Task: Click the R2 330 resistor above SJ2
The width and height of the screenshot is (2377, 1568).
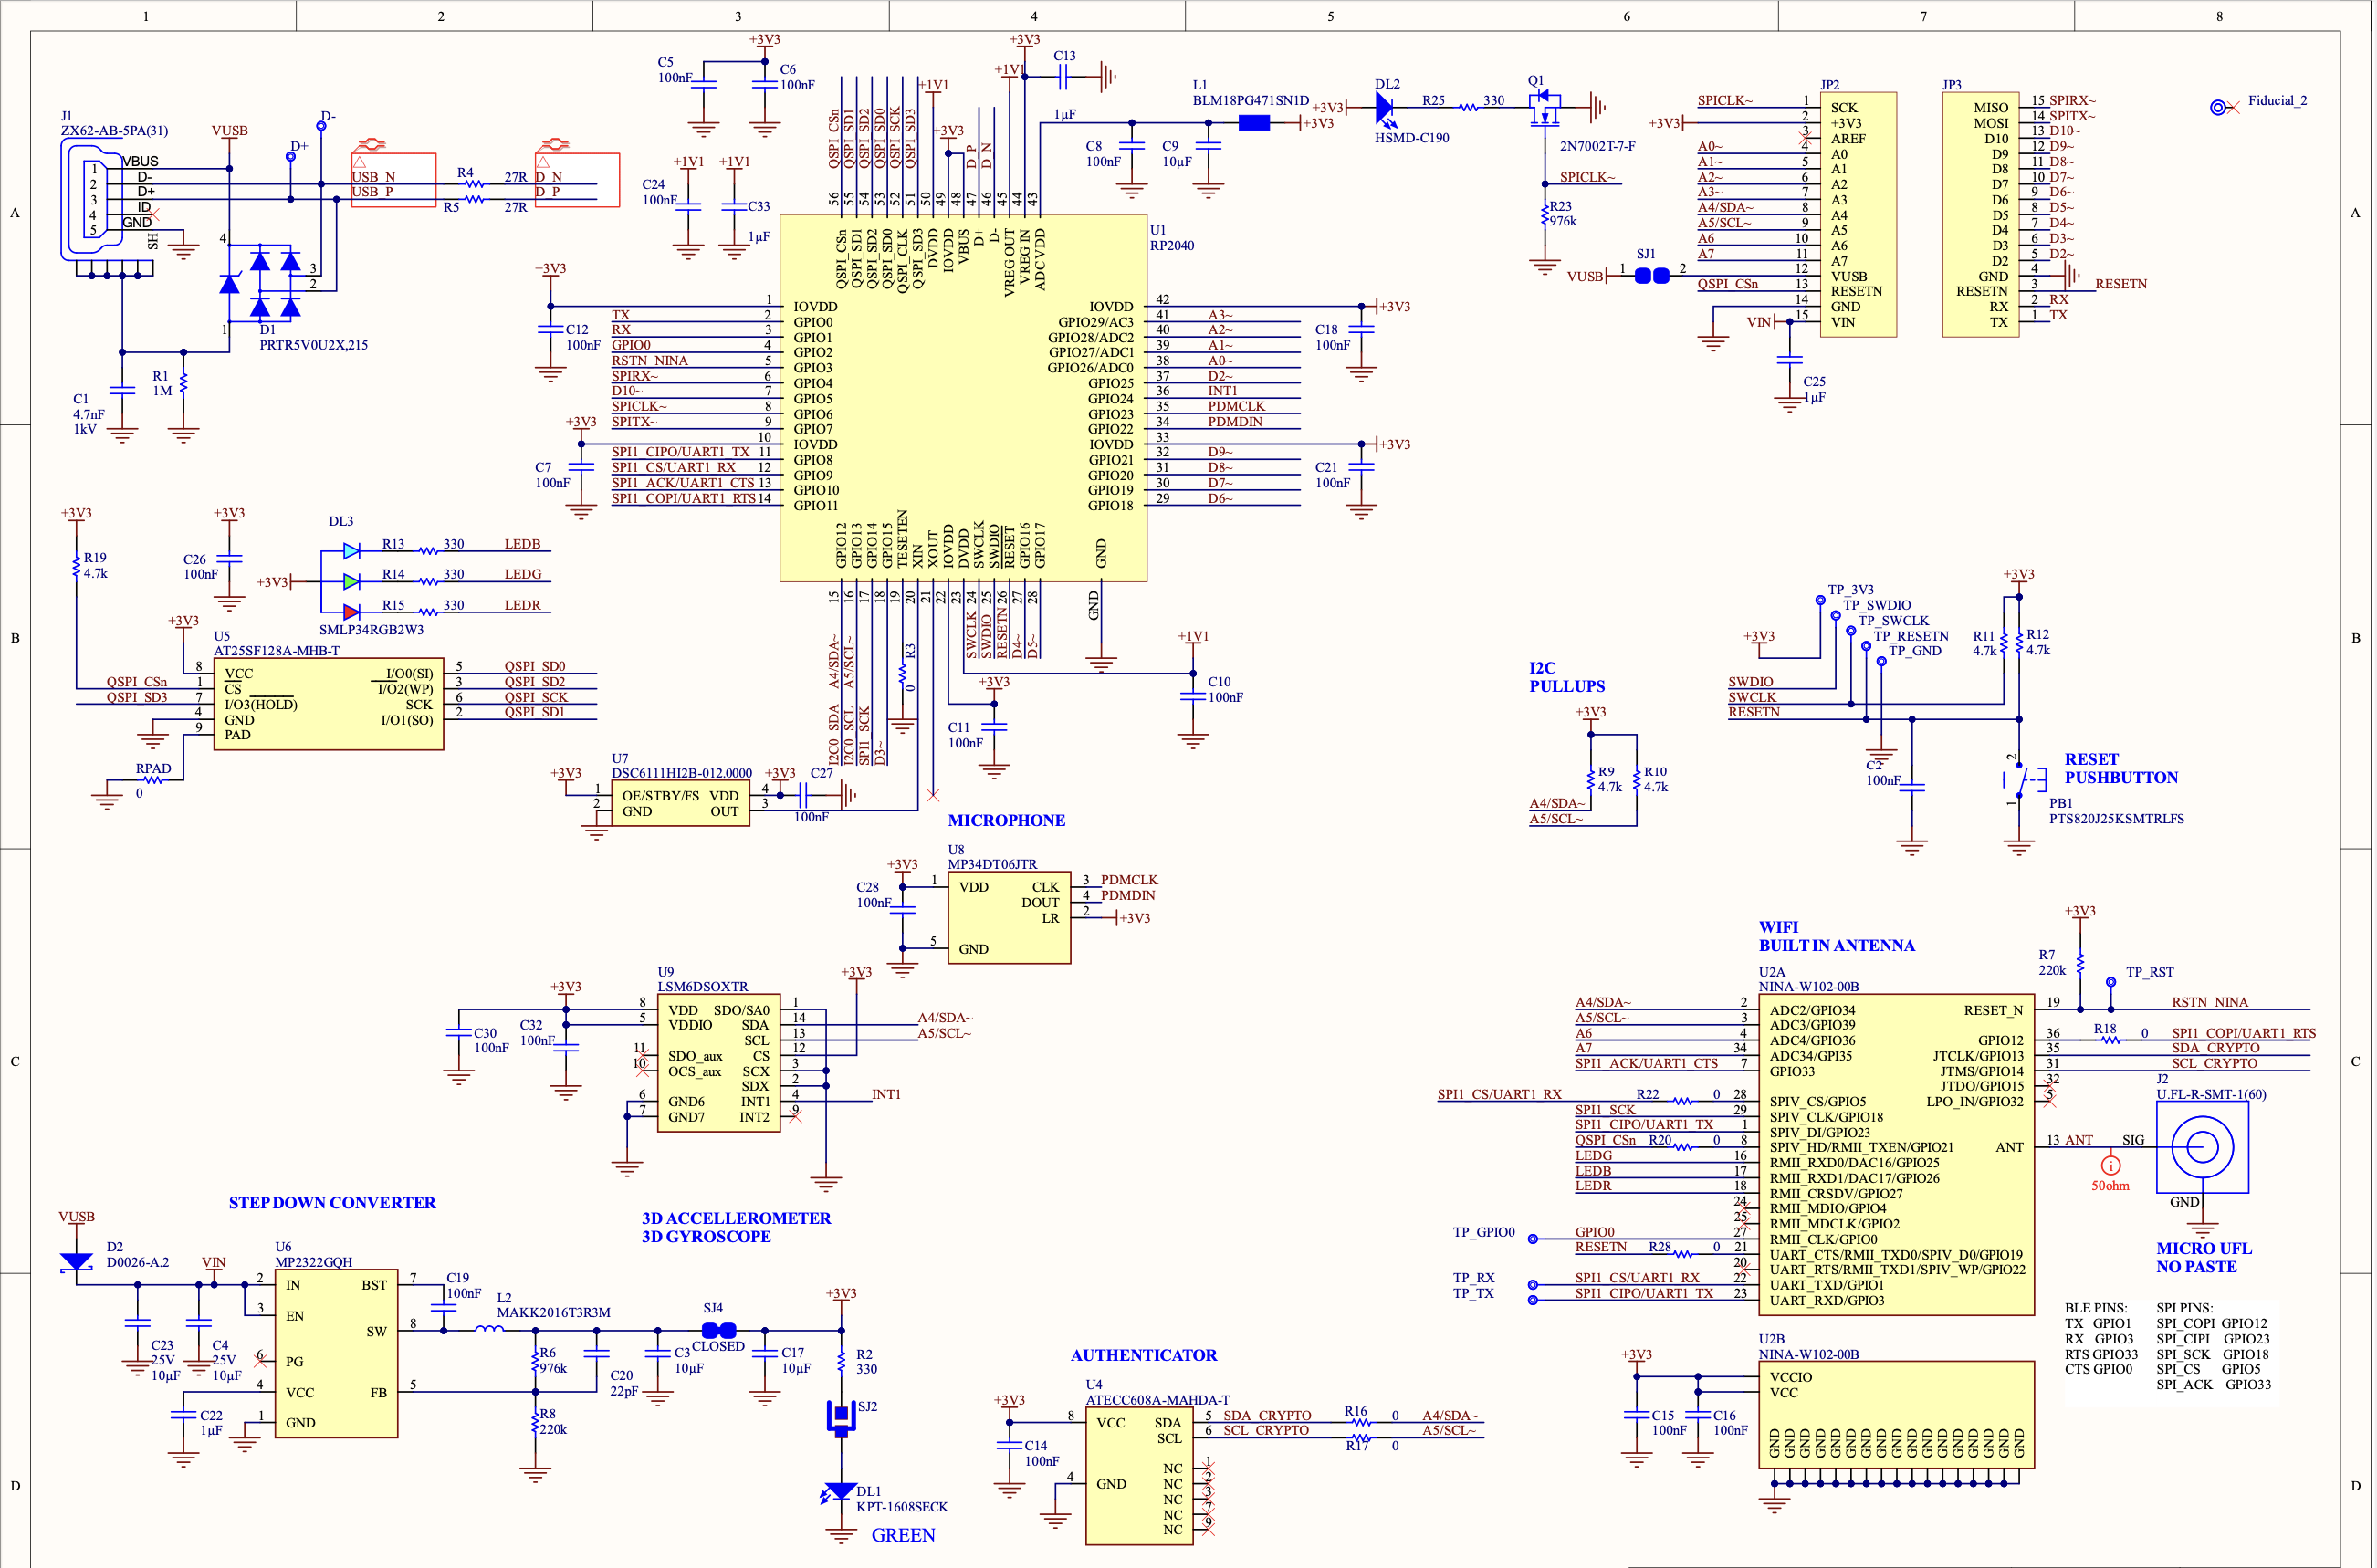Action: pyautogui.click(x=842, y=1363)
